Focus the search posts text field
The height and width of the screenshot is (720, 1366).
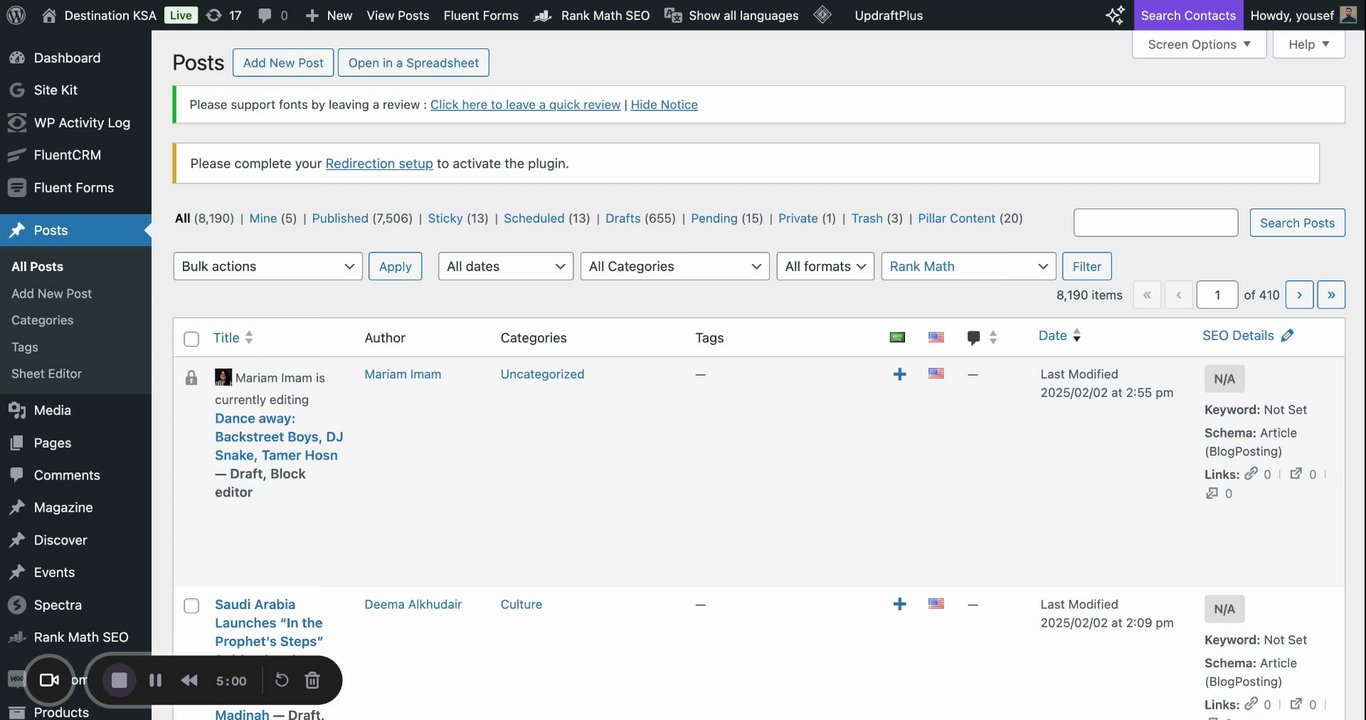click(1156, 222)
